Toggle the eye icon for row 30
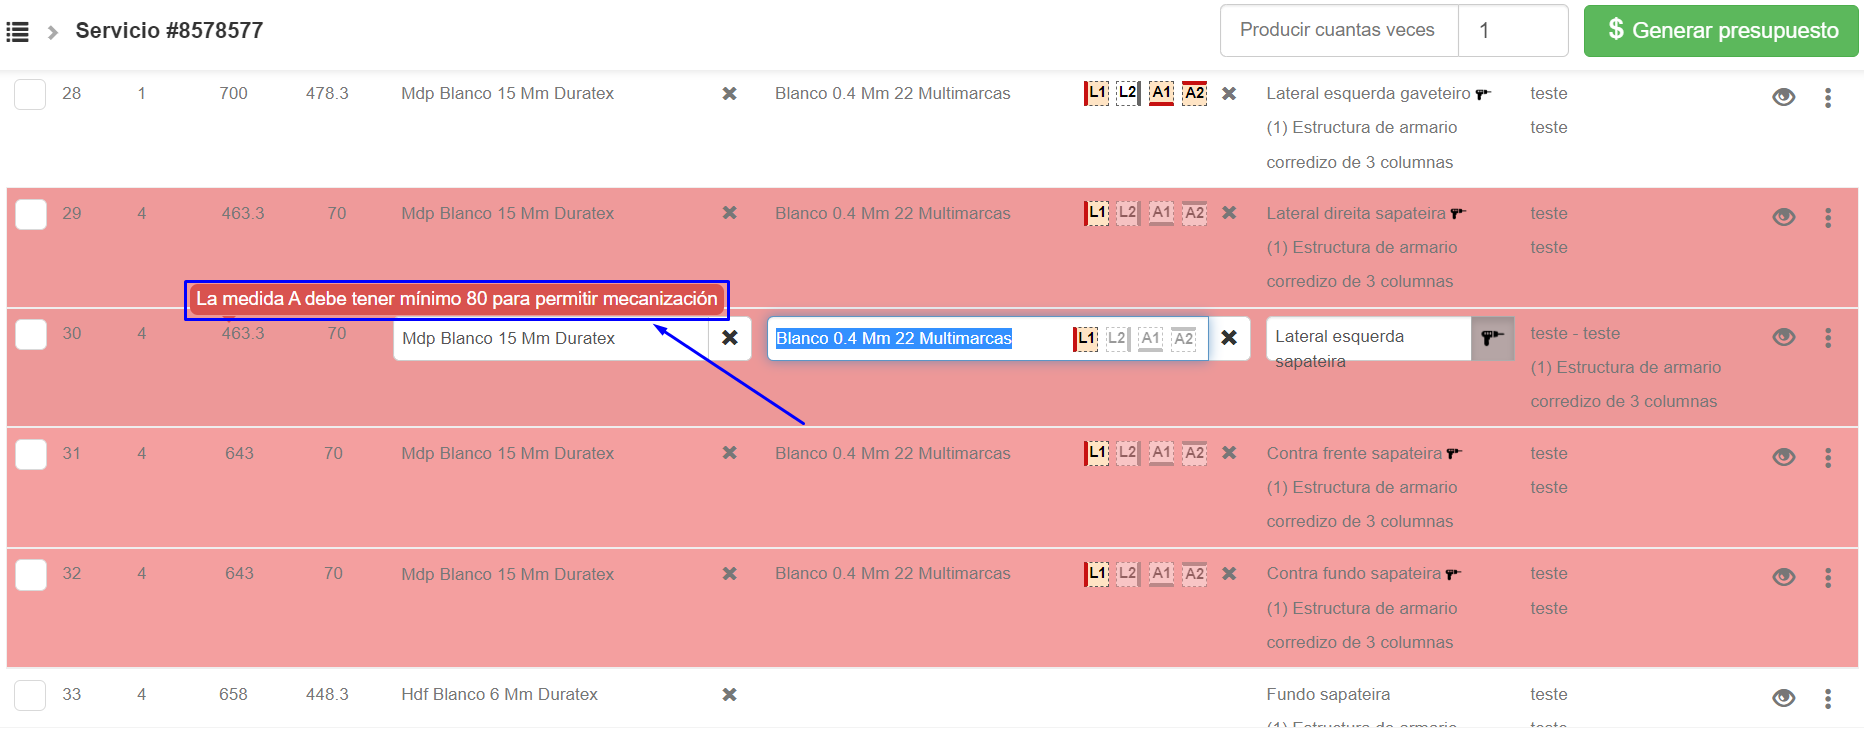The height and width of the screenshot is (734, 1864). pyautogui.click(x=1783, y=337)
